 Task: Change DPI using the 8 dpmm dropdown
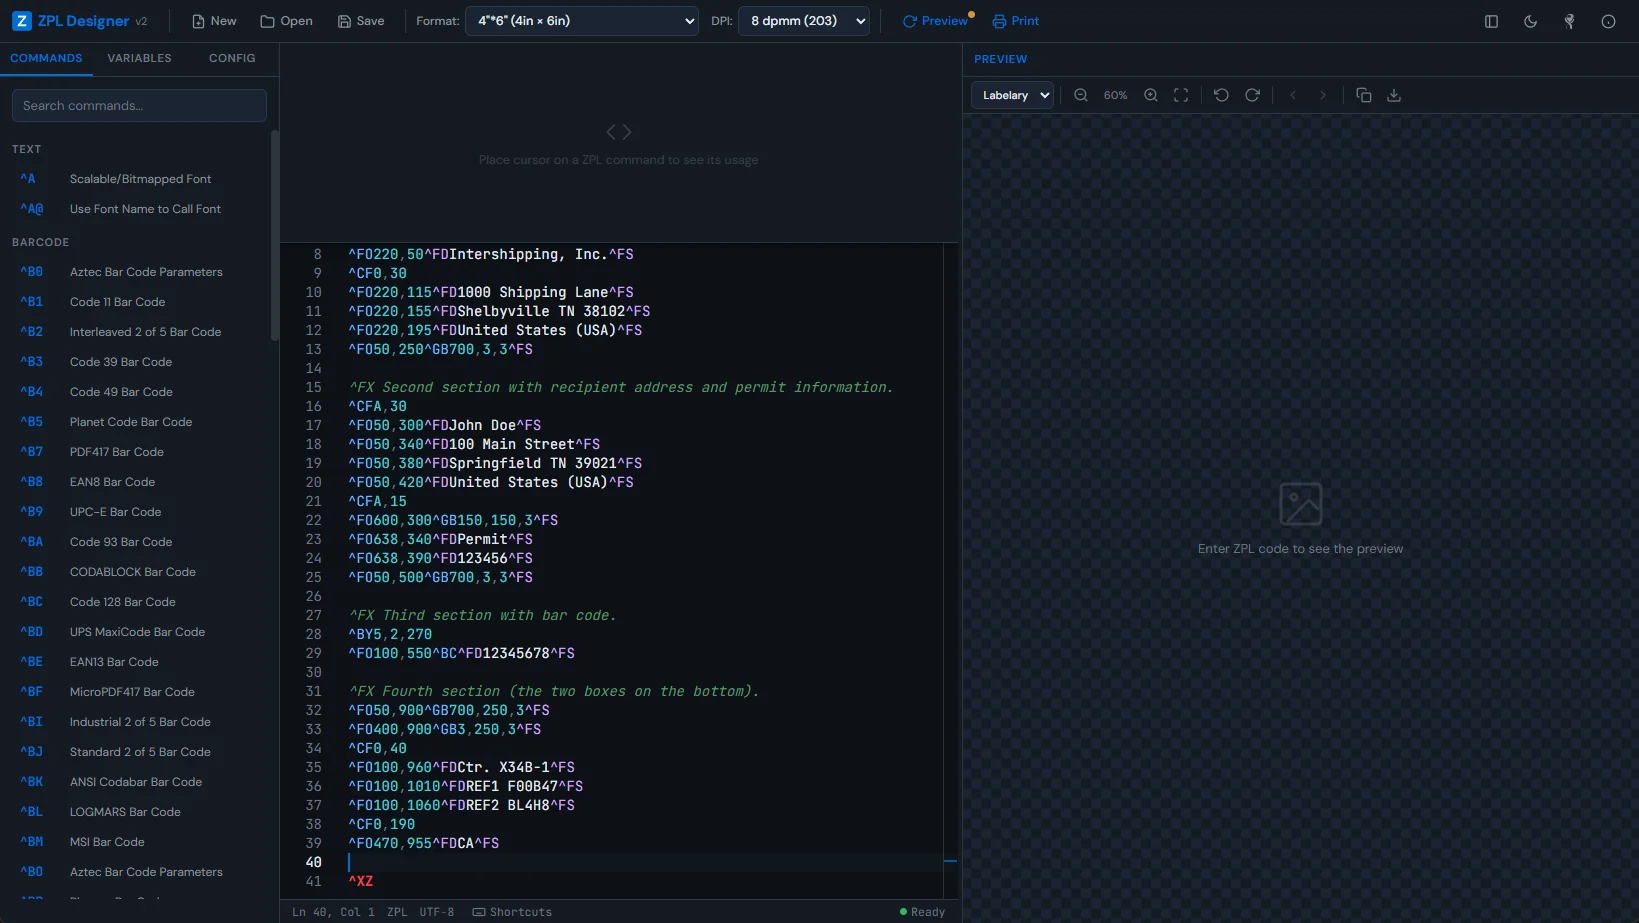click(803, 20)
